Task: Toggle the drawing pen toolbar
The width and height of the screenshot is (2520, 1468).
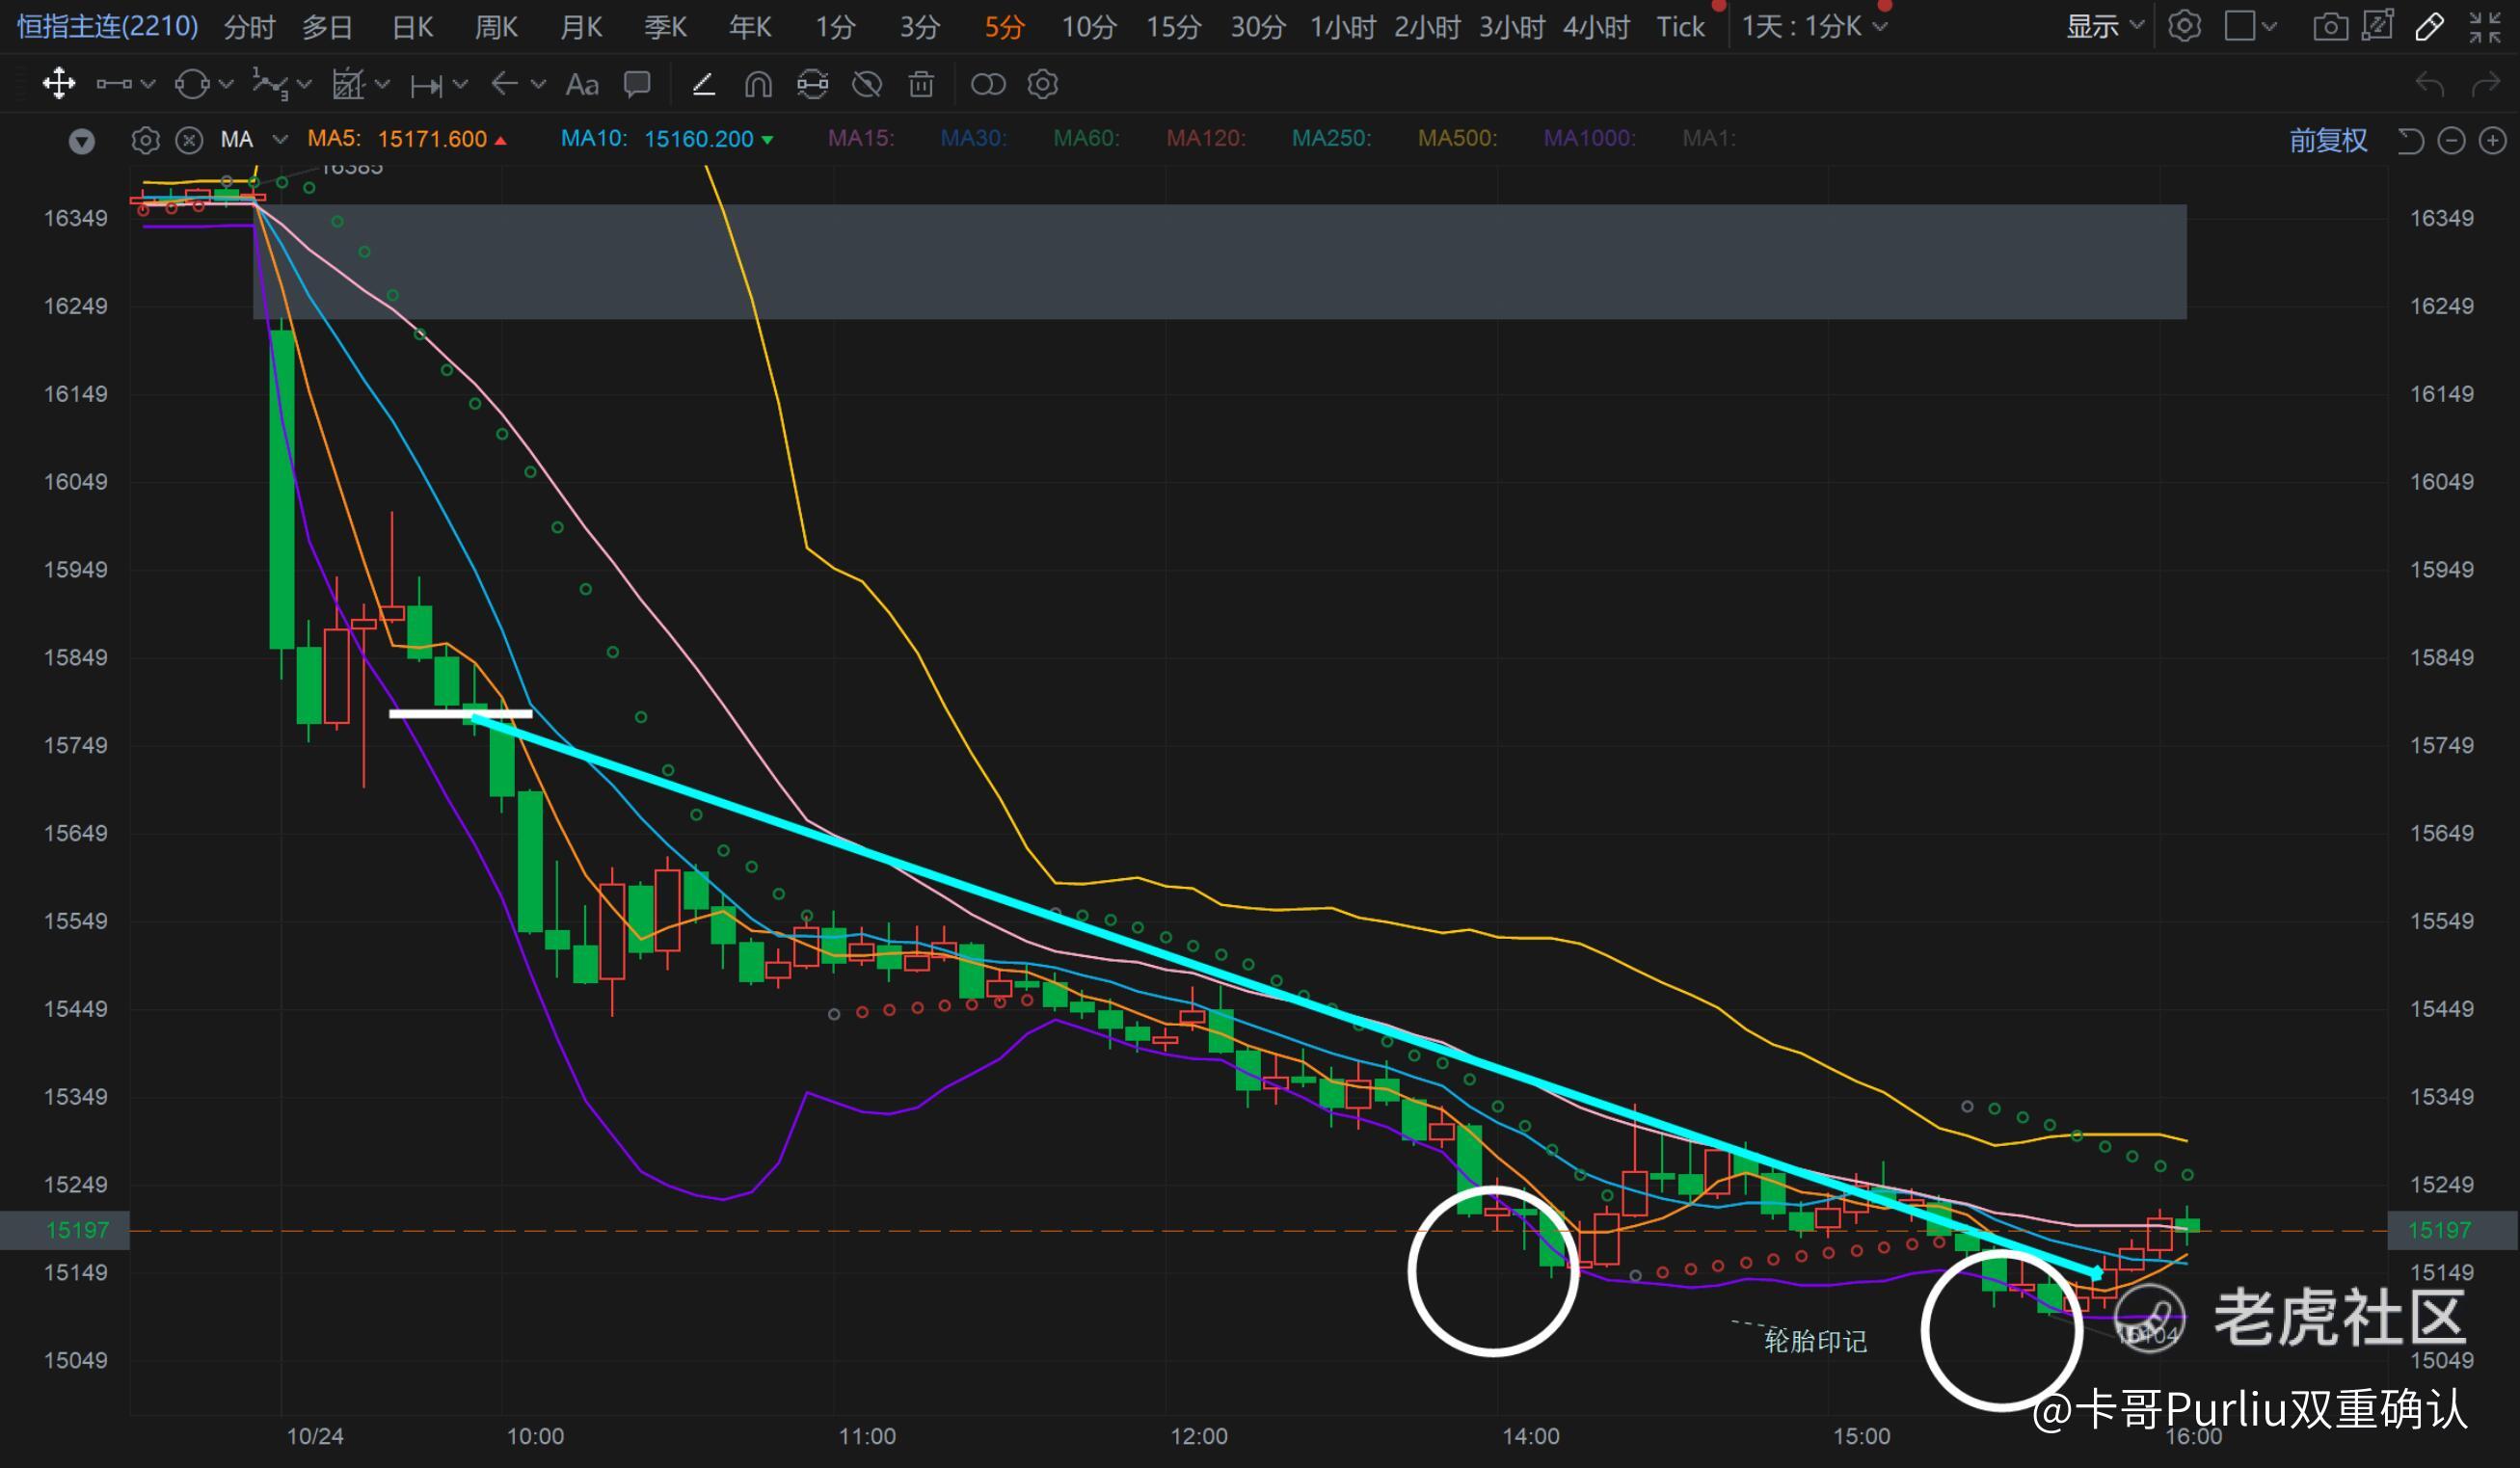Action: pos(2430,26)
